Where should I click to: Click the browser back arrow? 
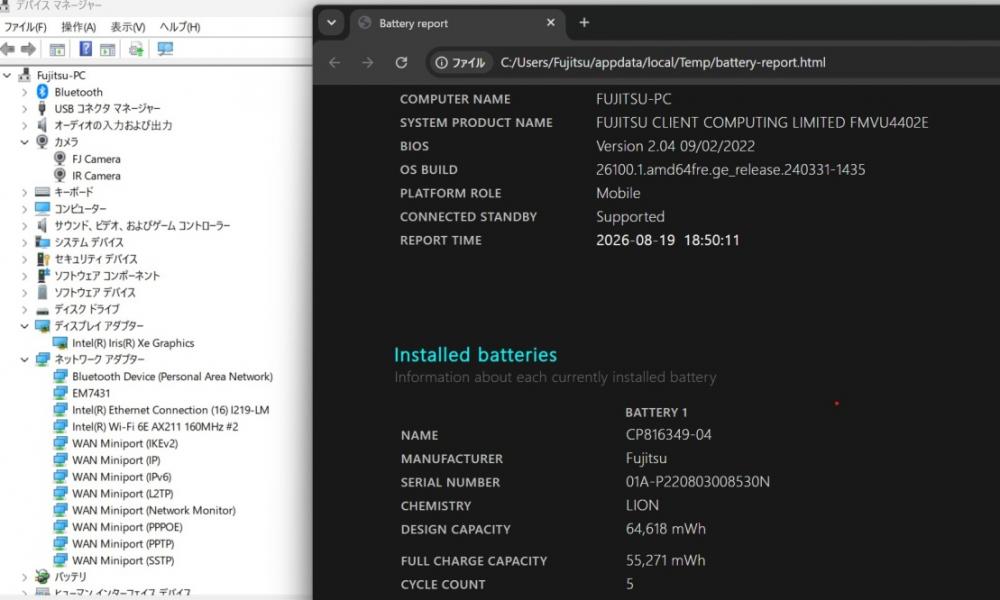334,62
